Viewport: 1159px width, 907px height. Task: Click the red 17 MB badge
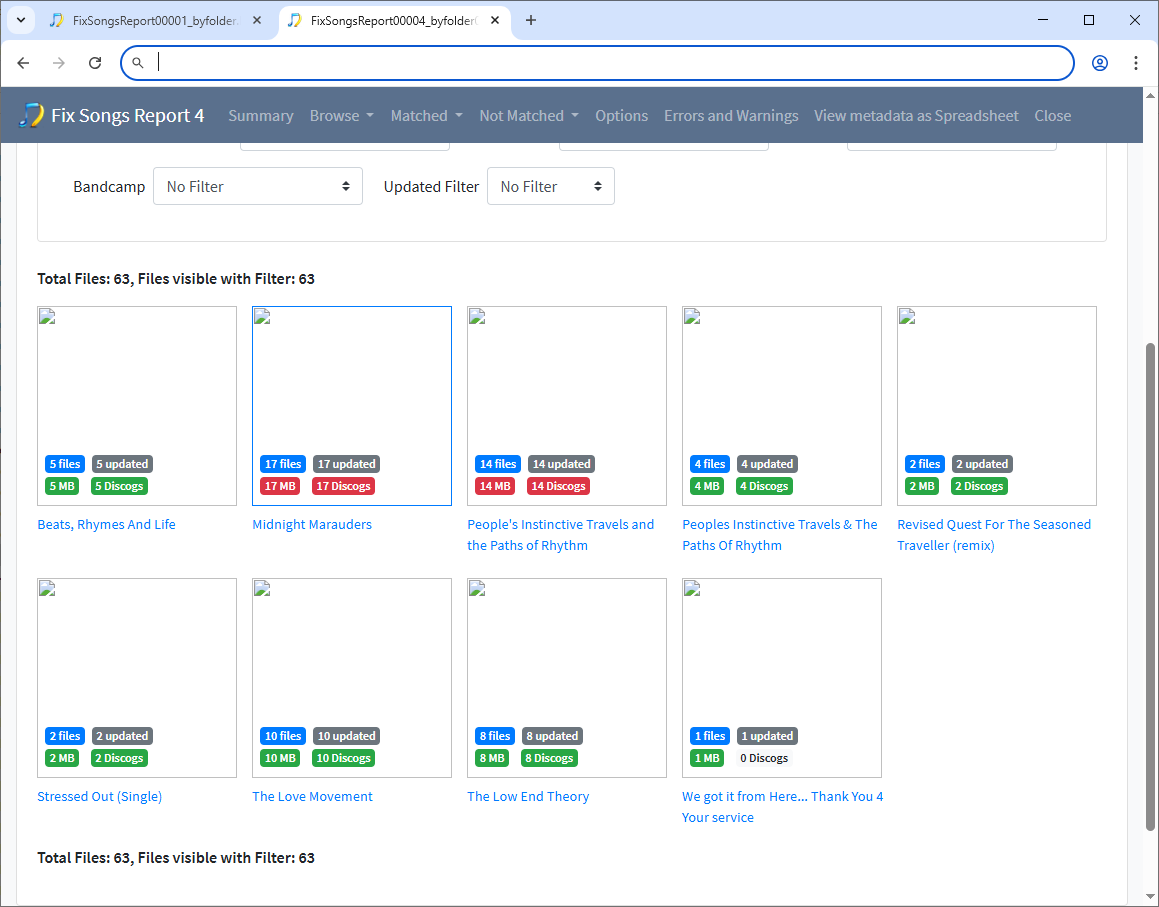click(x=280, y=486)
